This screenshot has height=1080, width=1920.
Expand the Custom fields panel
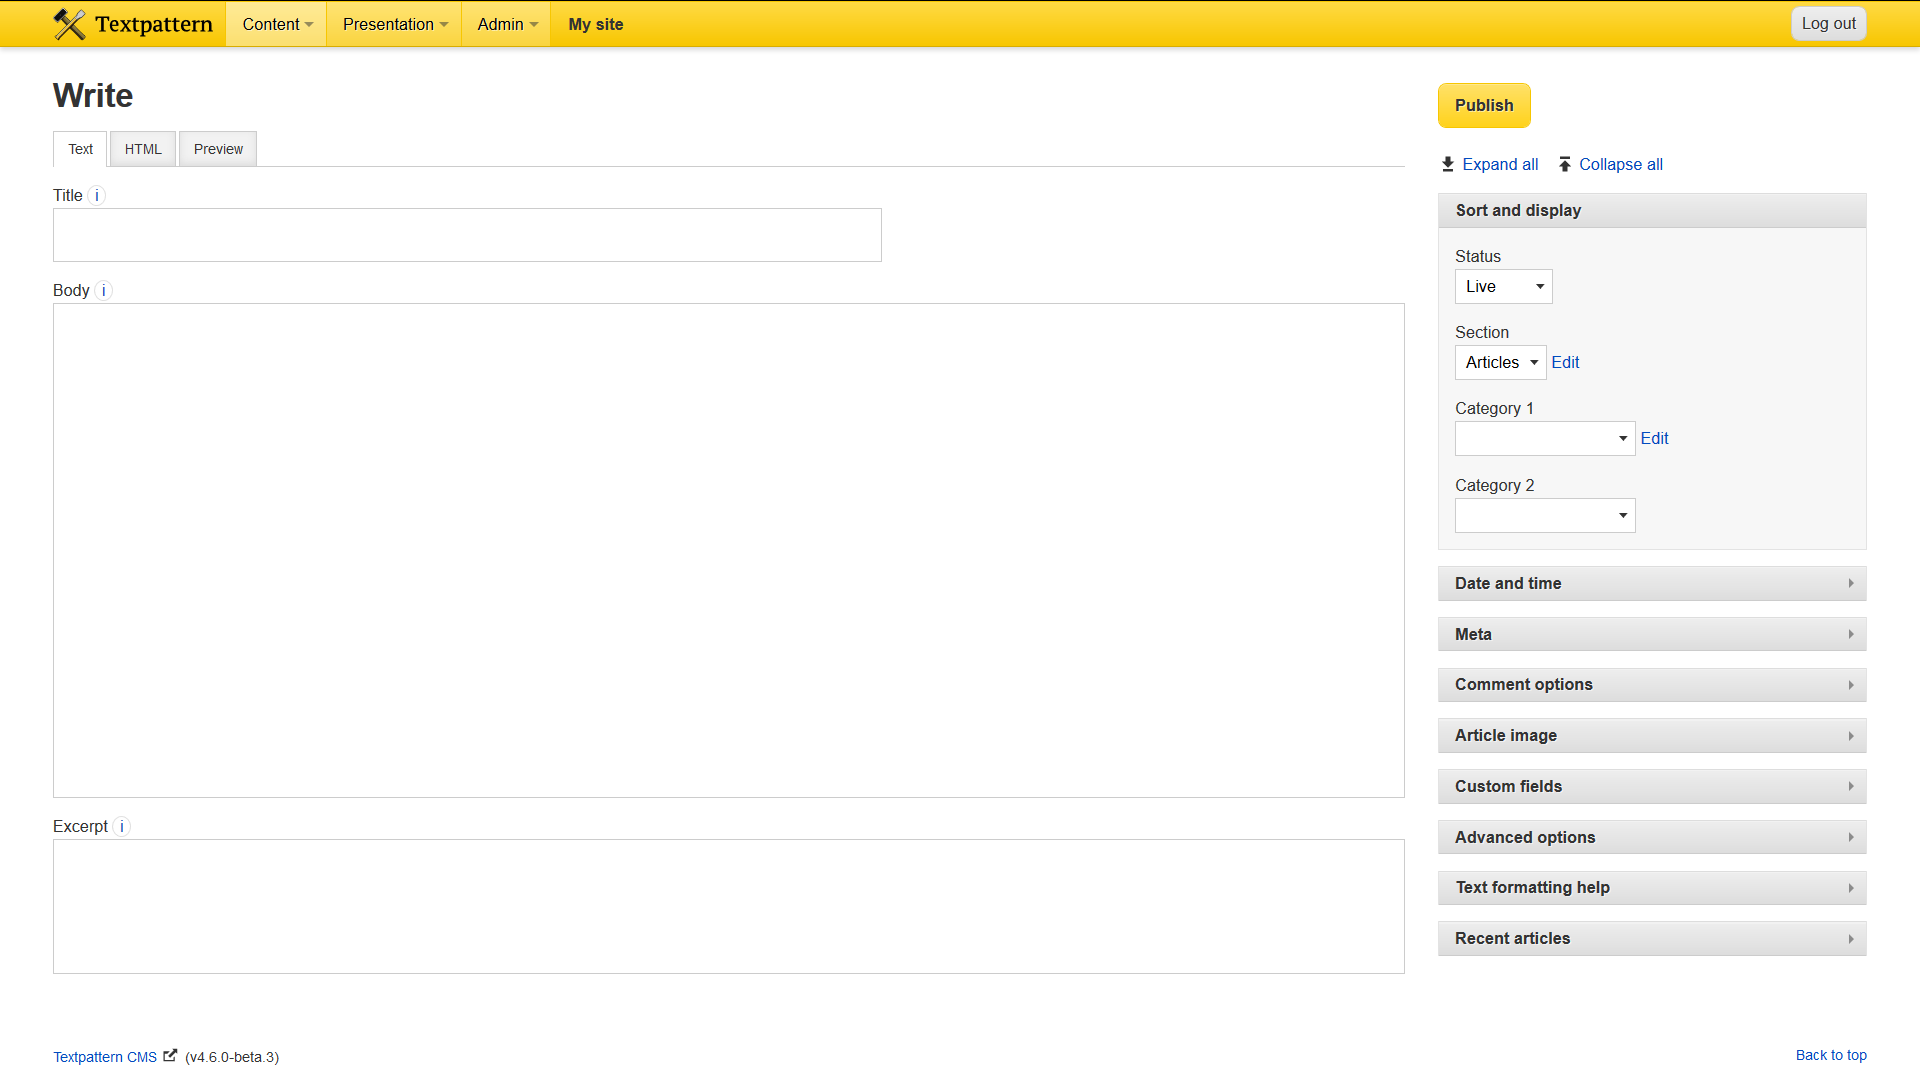pyautogui.click(x=1652, y=786)
